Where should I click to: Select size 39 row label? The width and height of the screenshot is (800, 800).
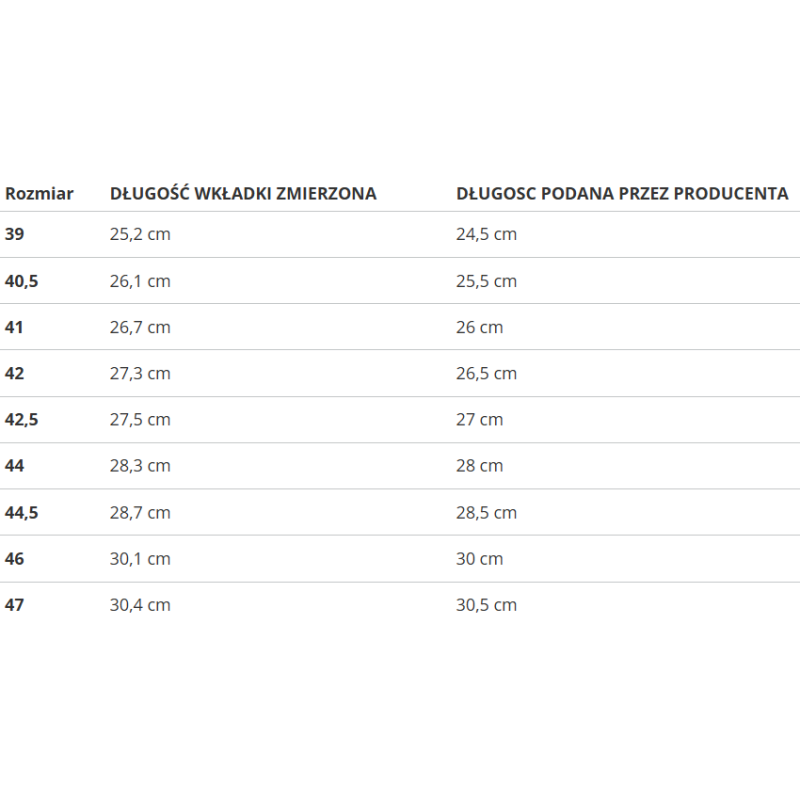click(x=14, y=234)
